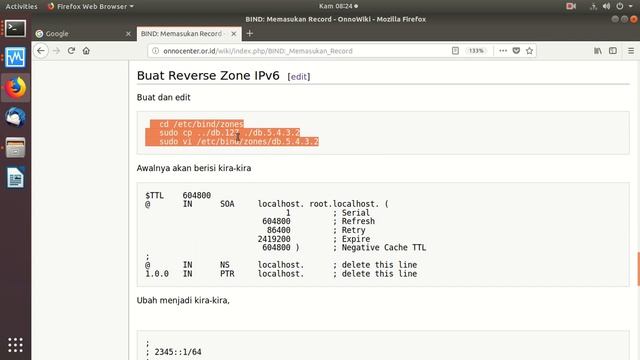The image size is (640, 360).
Task: Go back to previous page
Action: point(41,51)
